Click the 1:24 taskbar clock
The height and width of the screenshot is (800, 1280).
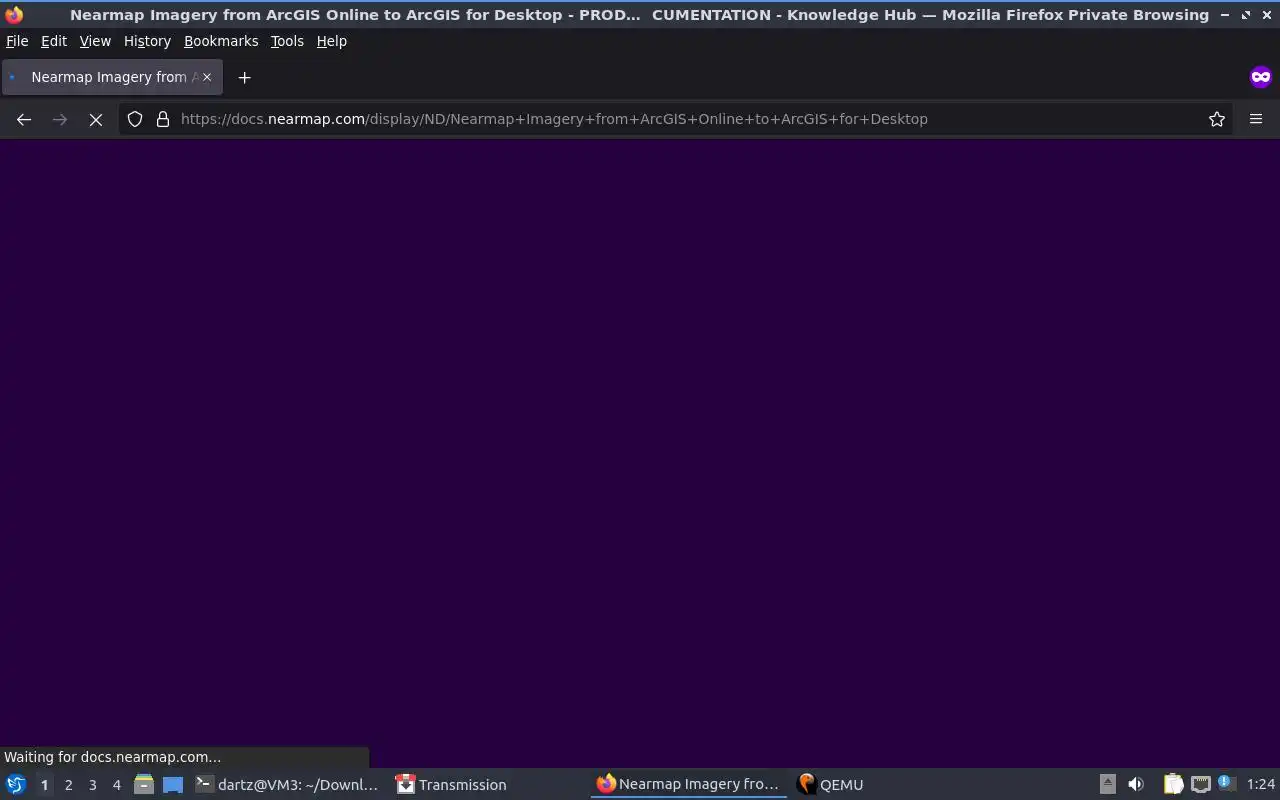1261,785
